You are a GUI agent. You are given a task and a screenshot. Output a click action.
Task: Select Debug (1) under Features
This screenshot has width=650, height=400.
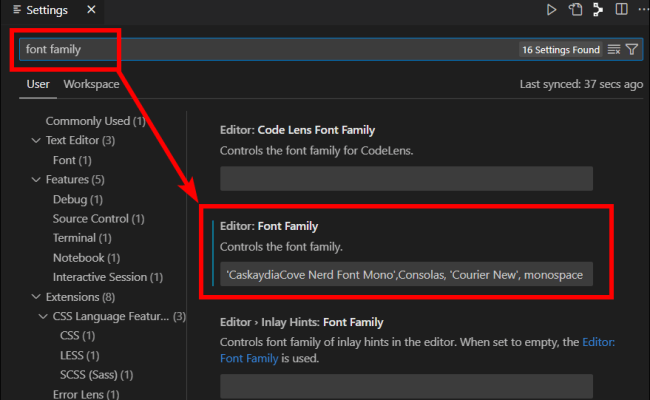[x=78, y=199]
